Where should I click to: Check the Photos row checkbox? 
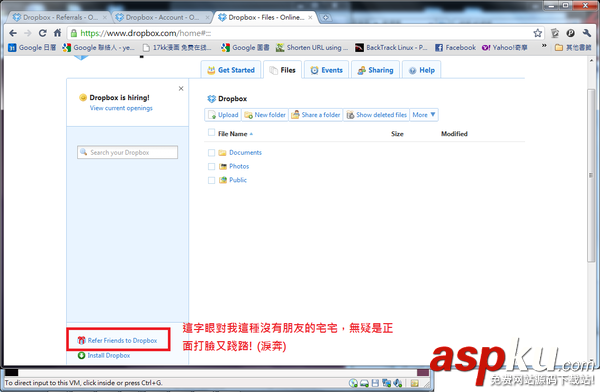point(211,167)
